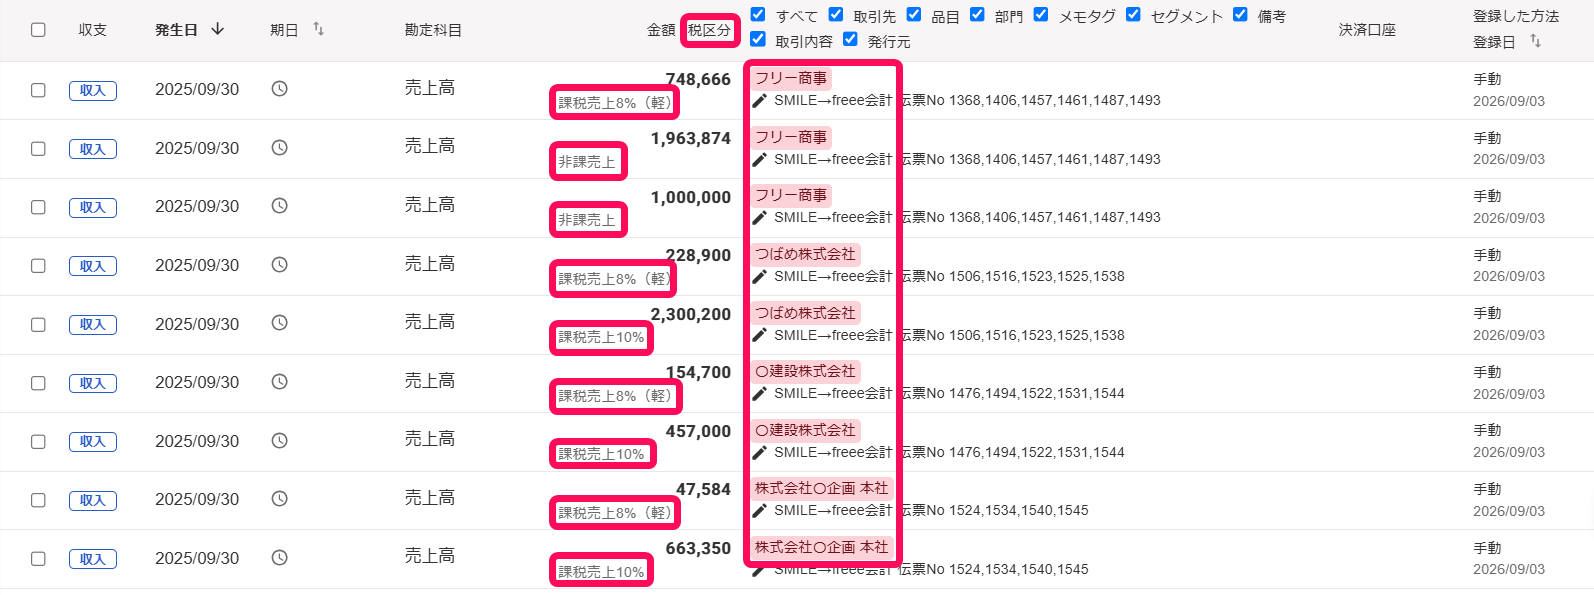The width and height of the screenshot is (1594, 595).
Task: Click the clock icon in the 47,584 row
Action: 280,499
